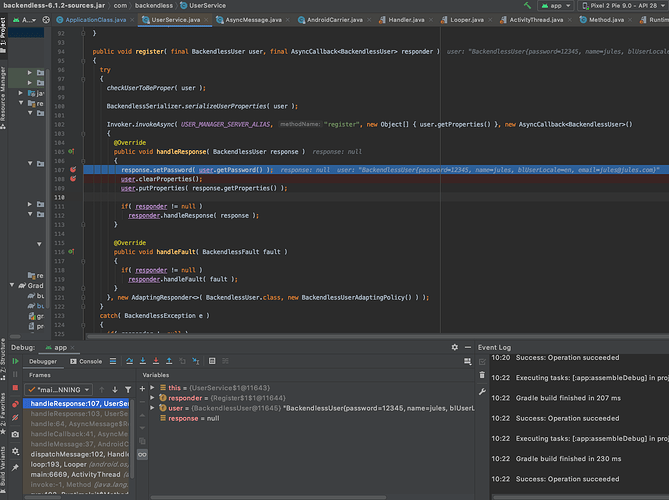The image size is (669, 500).
Task: Add a new watch with plus icon
Action: [x=142, y=389]
